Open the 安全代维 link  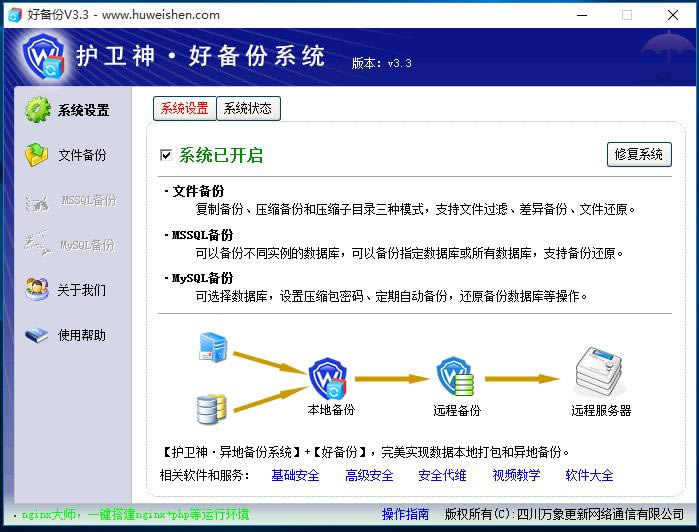tap(442, 475)
